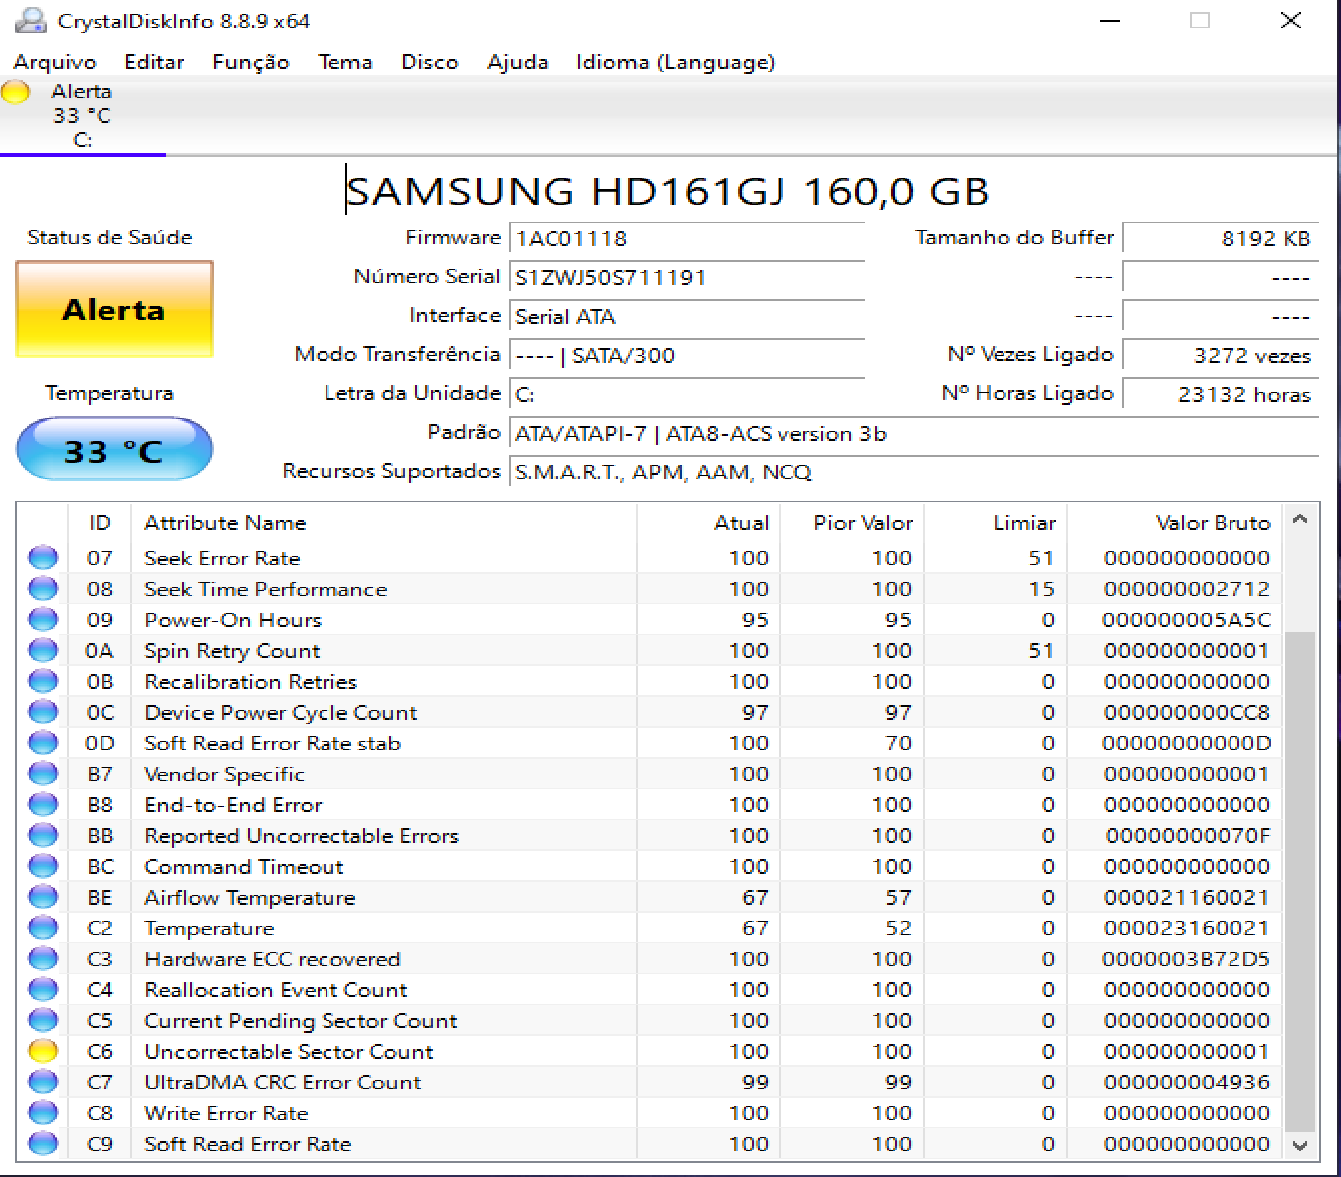Click the blue status icon for Hardware ECC recovered

[x=43, y=959]
